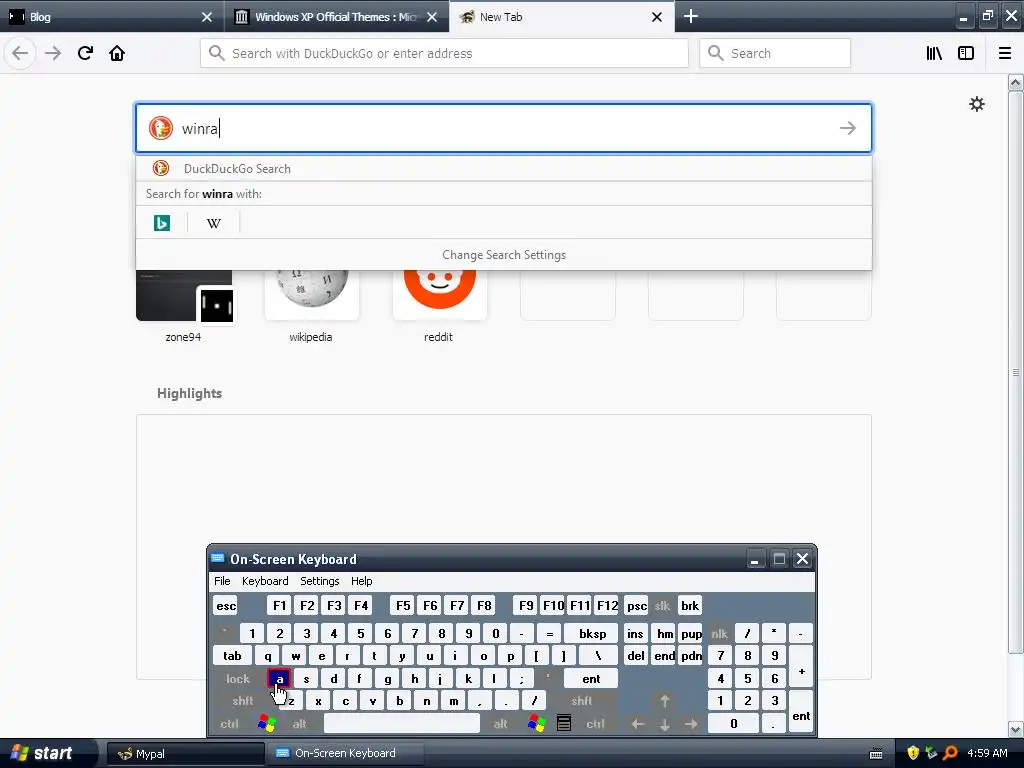Toggle the lock (caps lock) key

click(238, 679)
